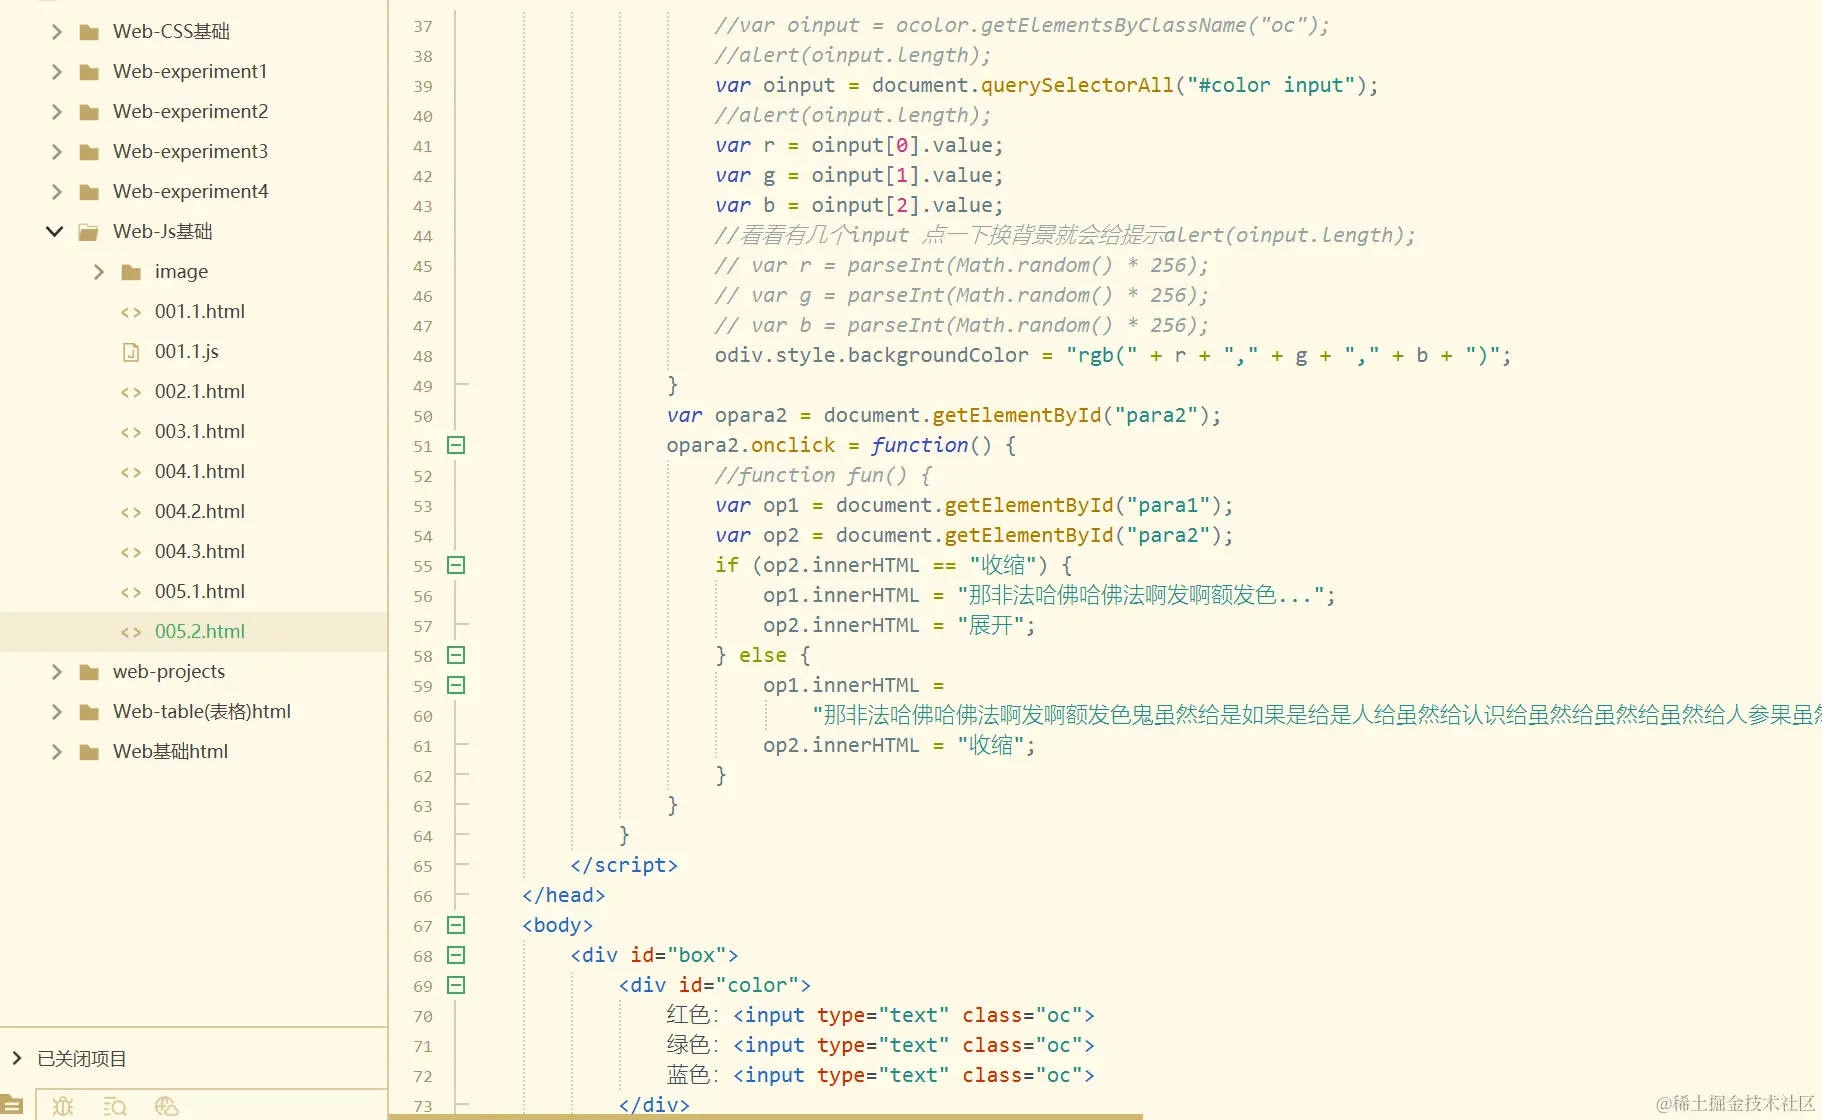Click the closing </script> tag
1822x1120 pixels.
[624, 865]
